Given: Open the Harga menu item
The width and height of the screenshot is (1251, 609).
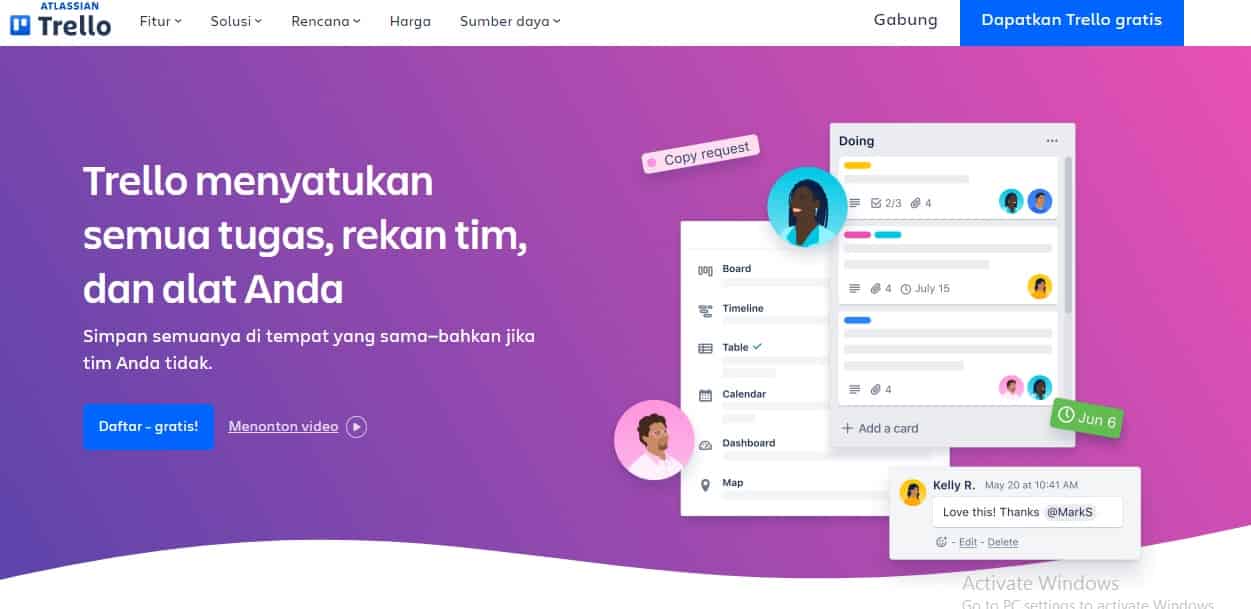Looking at the screenshot, I should (x=410, y=21).
